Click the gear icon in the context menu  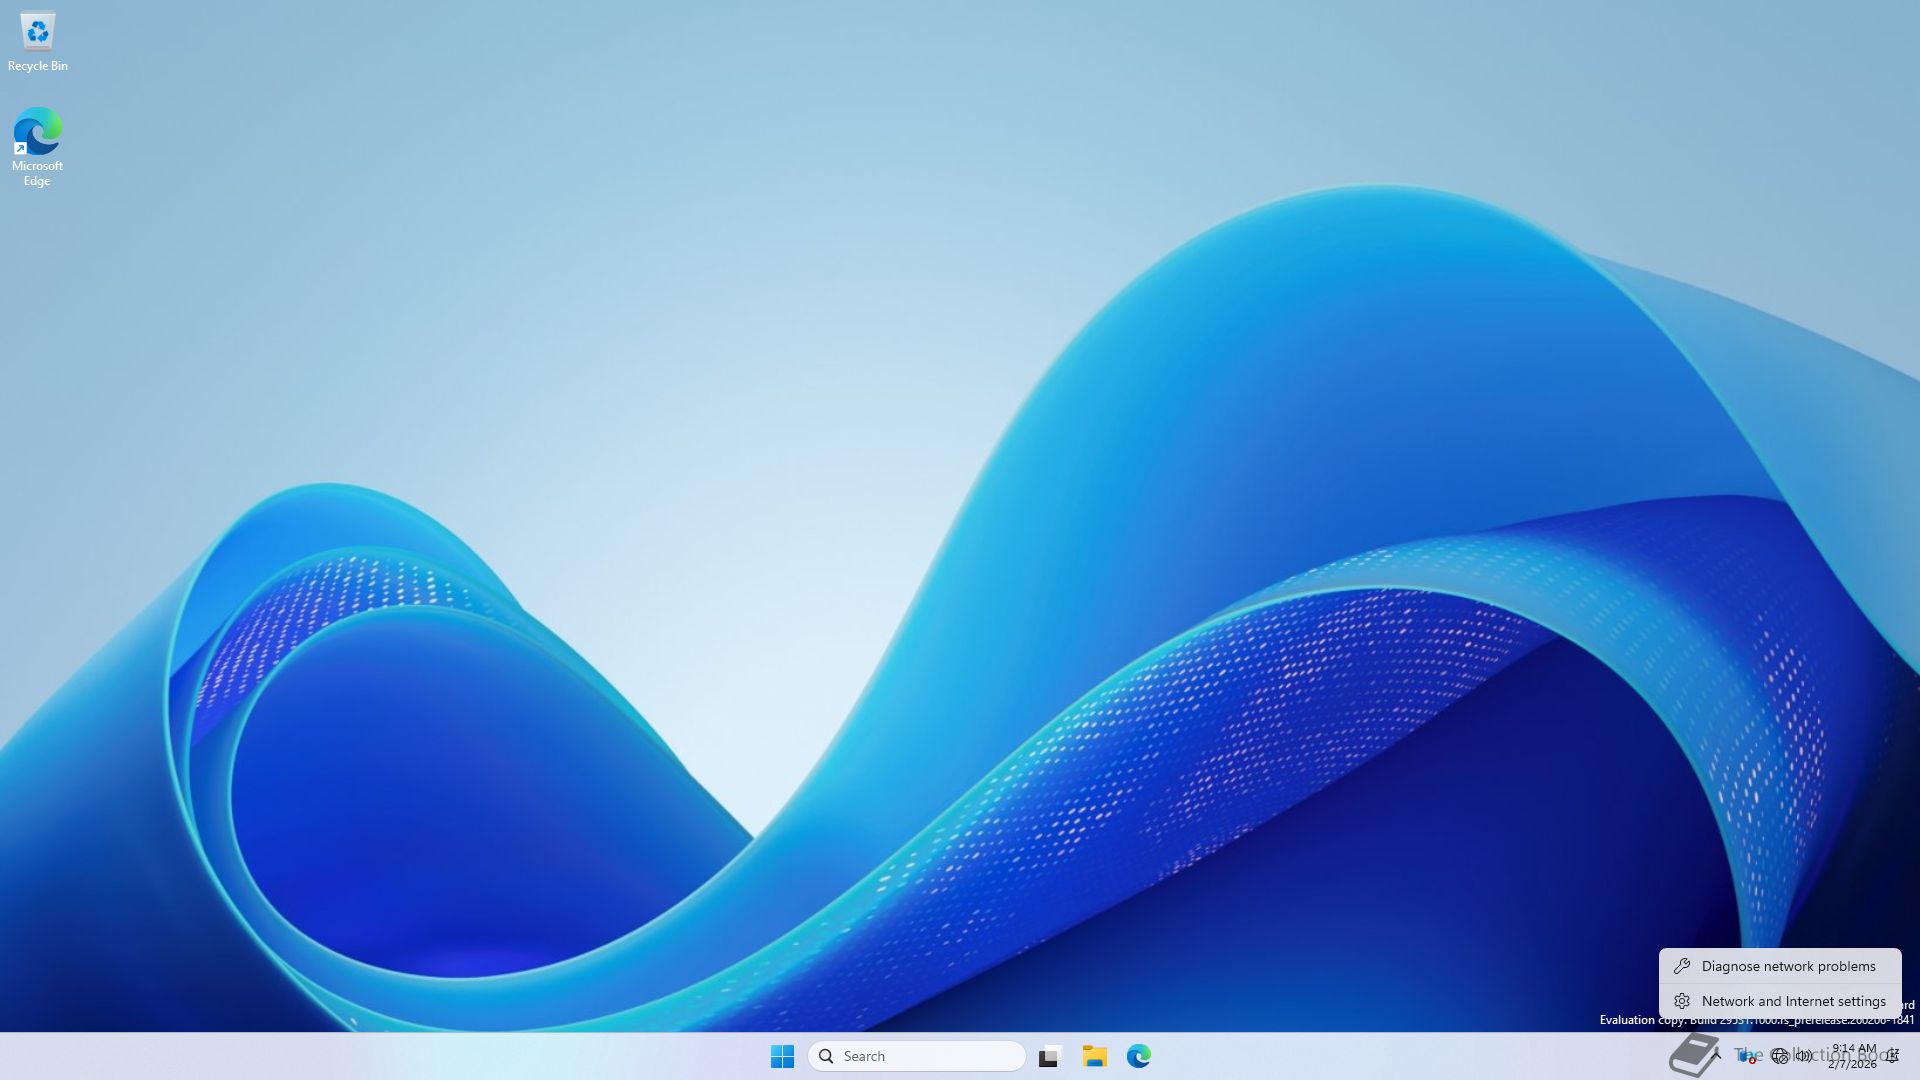[1682, 1001]
